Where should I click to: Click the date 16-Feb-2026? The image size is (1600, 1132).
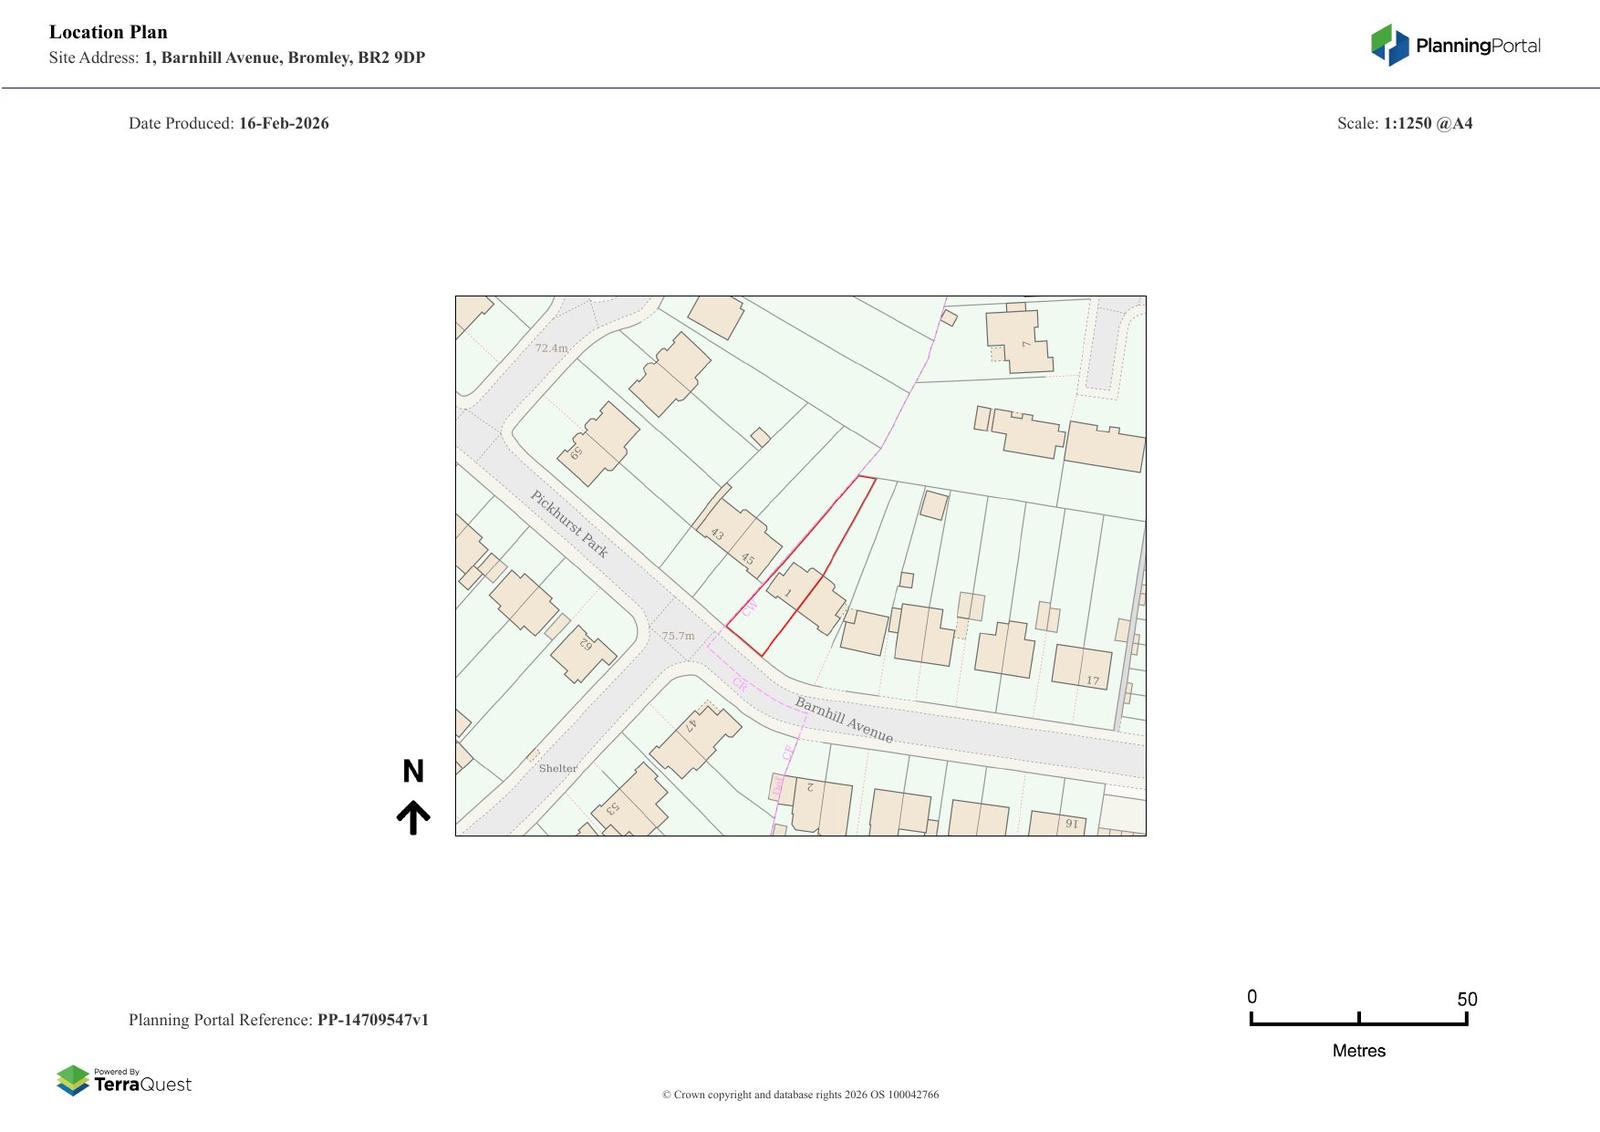(283, 123)
